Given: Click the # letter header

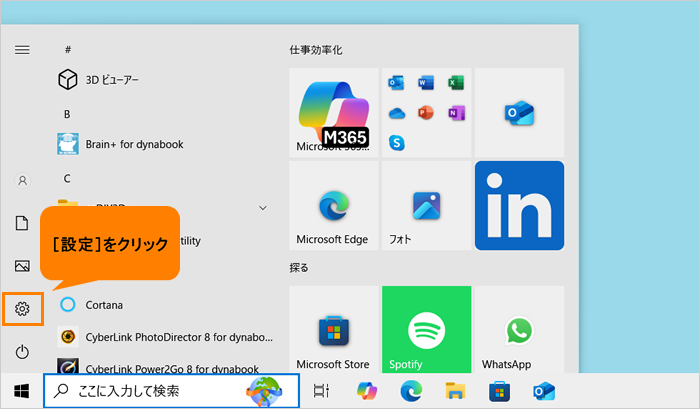Looking at the screenshot, I should 68,50.
